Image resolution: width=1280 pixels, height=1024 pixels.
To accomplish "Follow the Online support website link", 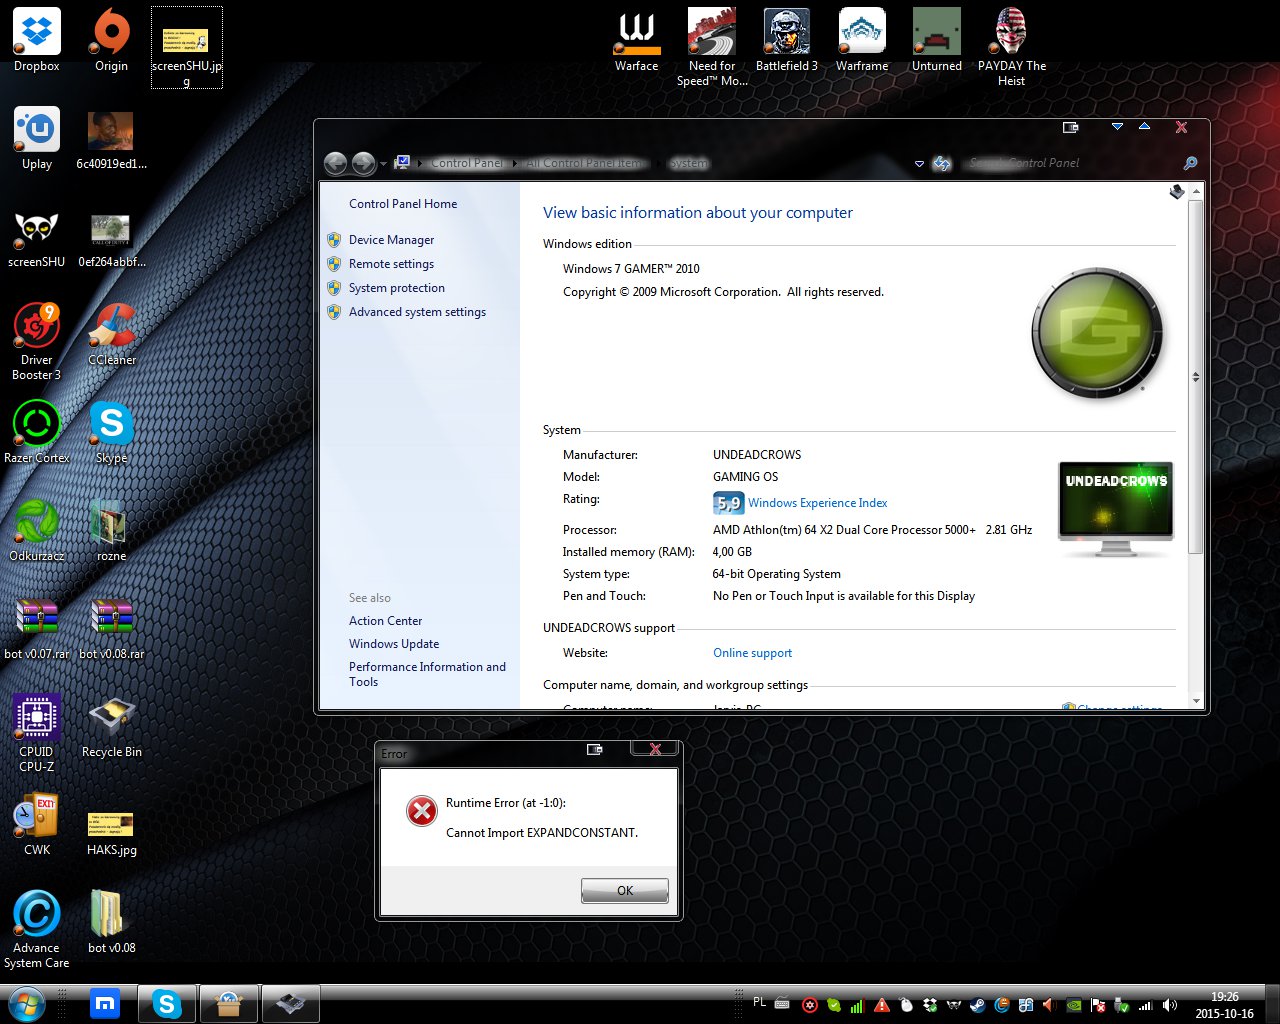I will (x=752, y=653).
